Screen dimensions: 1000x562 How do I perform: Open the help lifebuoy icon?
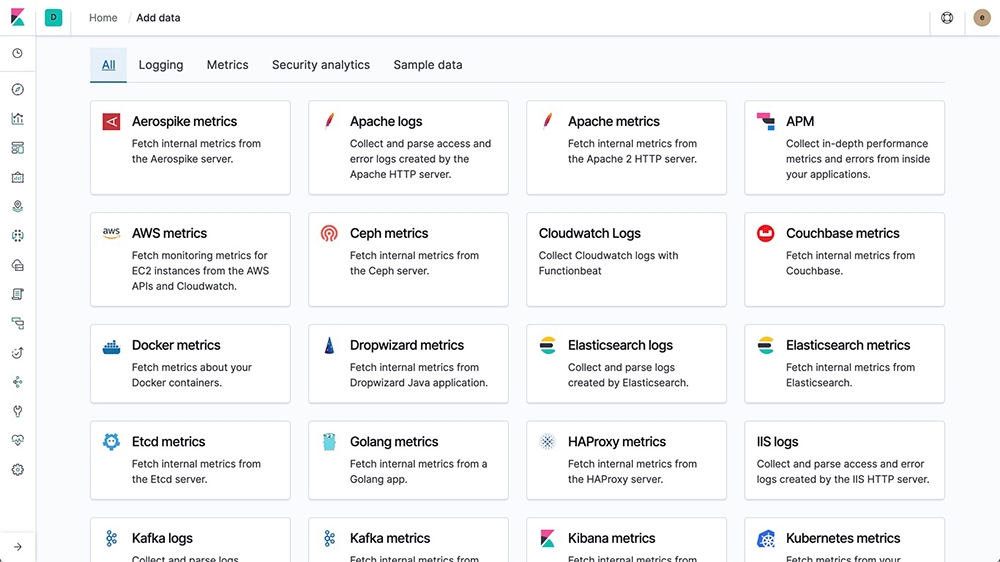947,18
